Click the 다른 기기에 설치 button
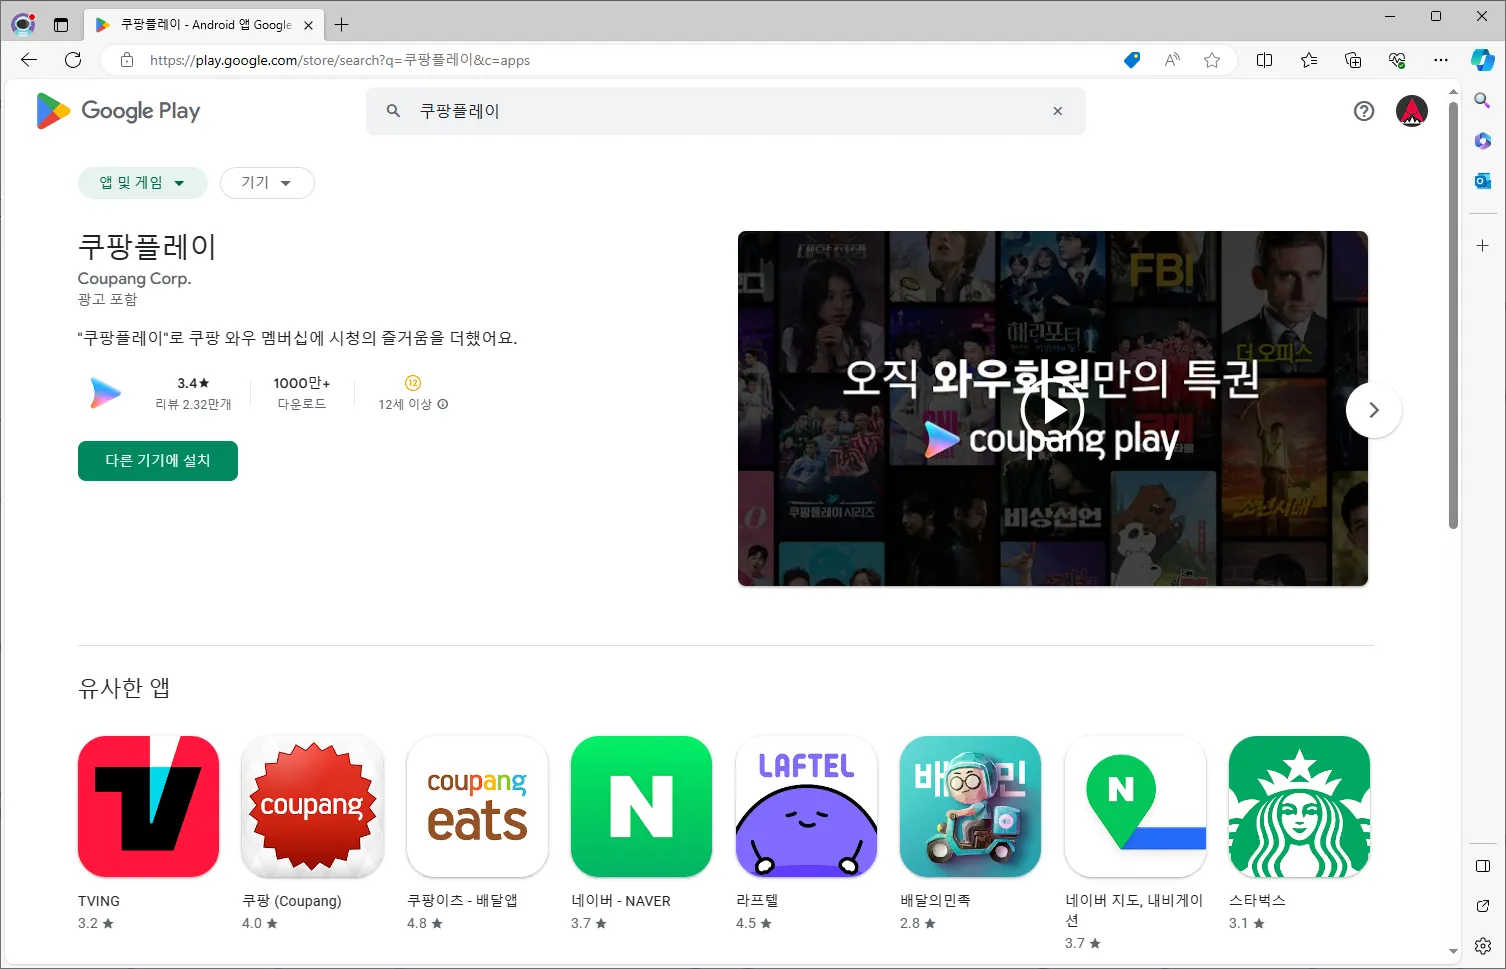 coord(158,461)
